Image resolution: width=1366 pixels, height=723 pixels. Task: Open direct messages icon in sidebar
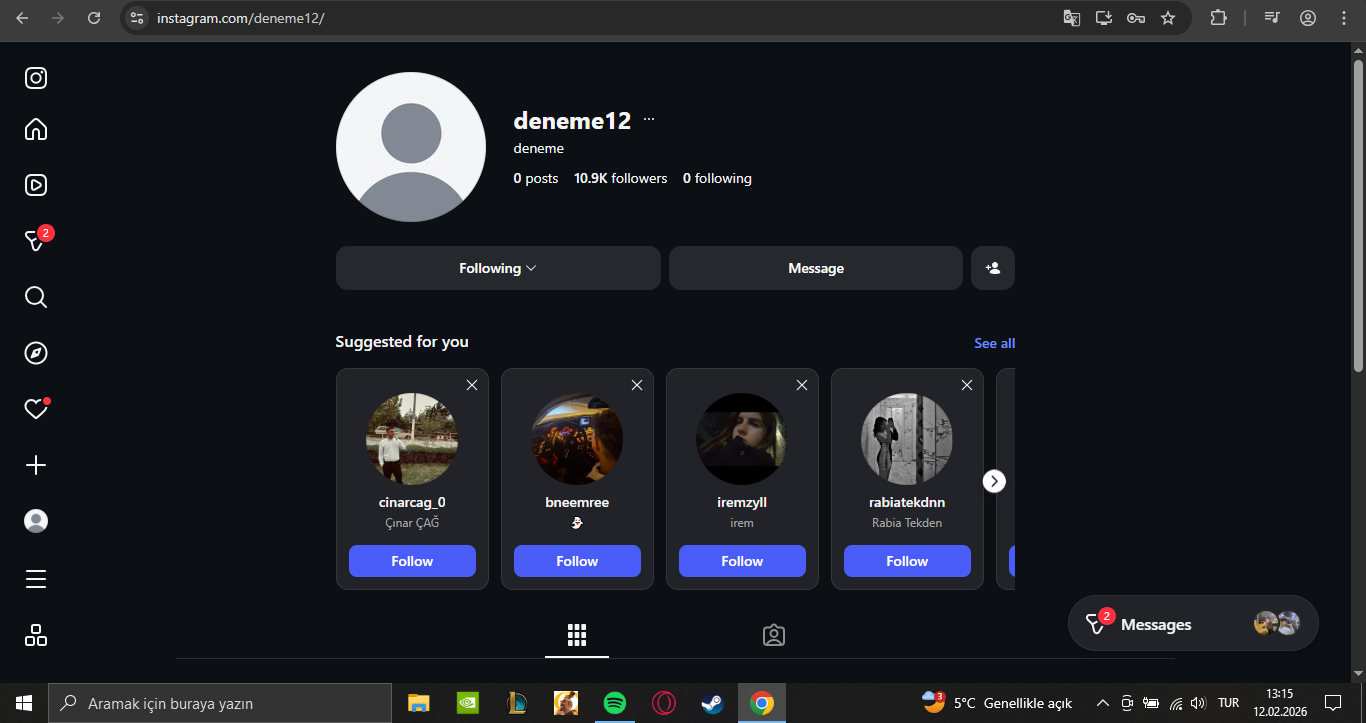36,241
